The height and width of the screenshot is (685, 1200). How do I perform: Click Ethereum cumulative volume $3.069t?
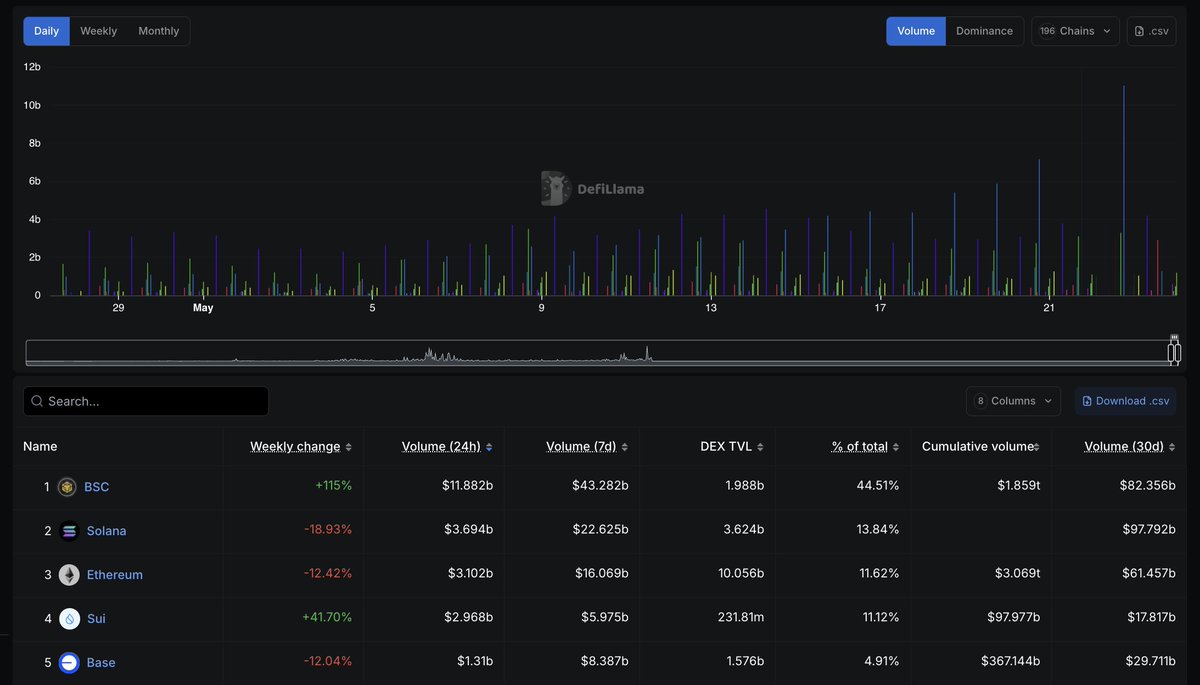[x=1018, y=575]
